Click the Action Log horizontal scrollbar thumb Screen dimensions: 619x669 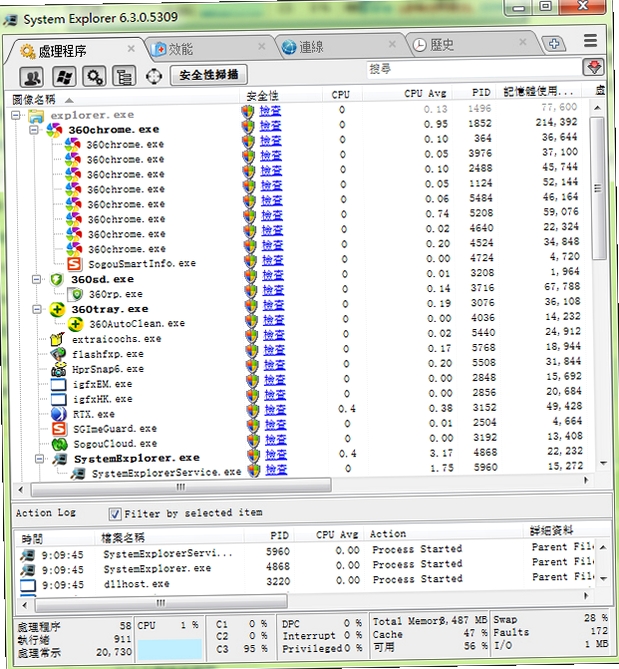[x=161, y=603]
